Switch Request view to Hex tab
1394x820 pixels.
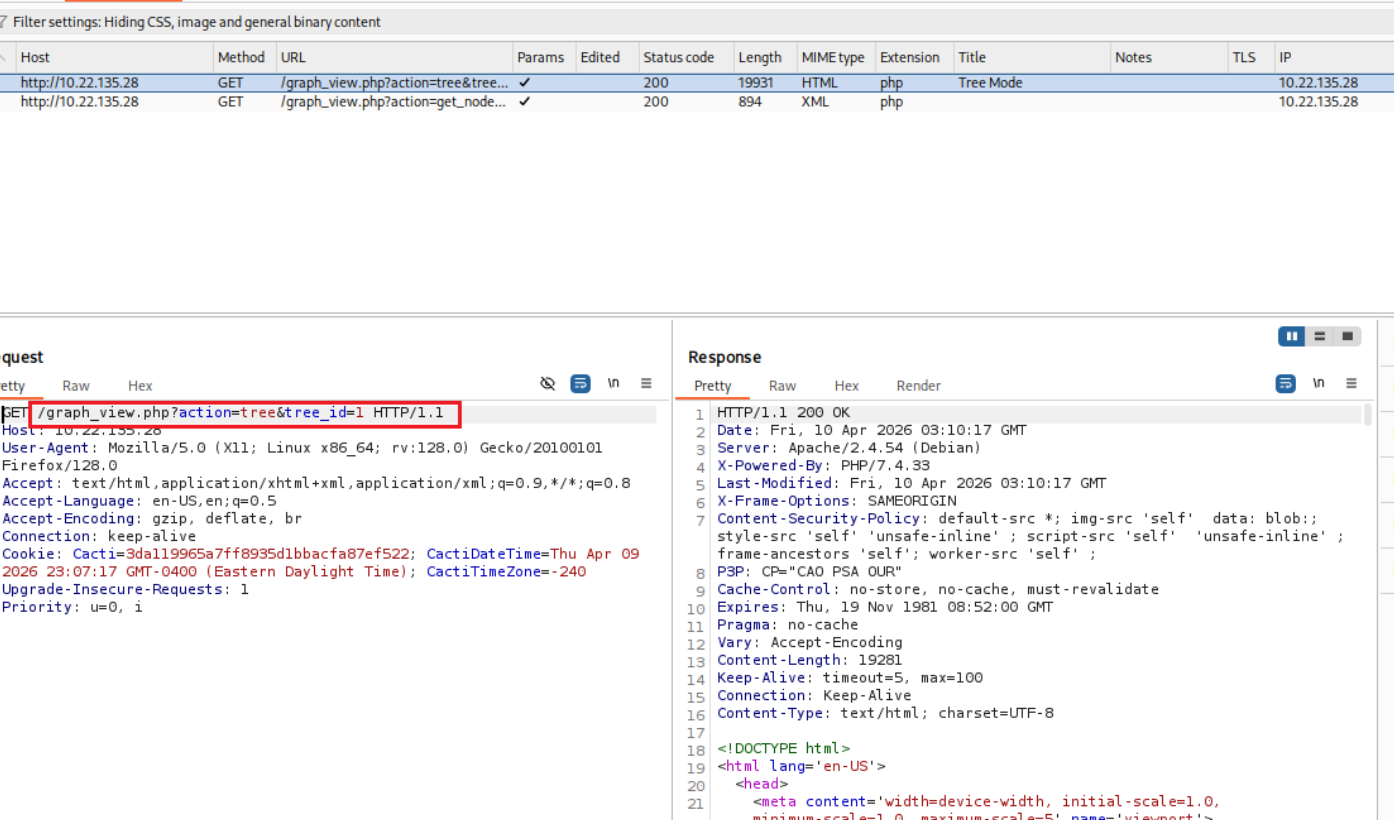click(x=140, y=386)
